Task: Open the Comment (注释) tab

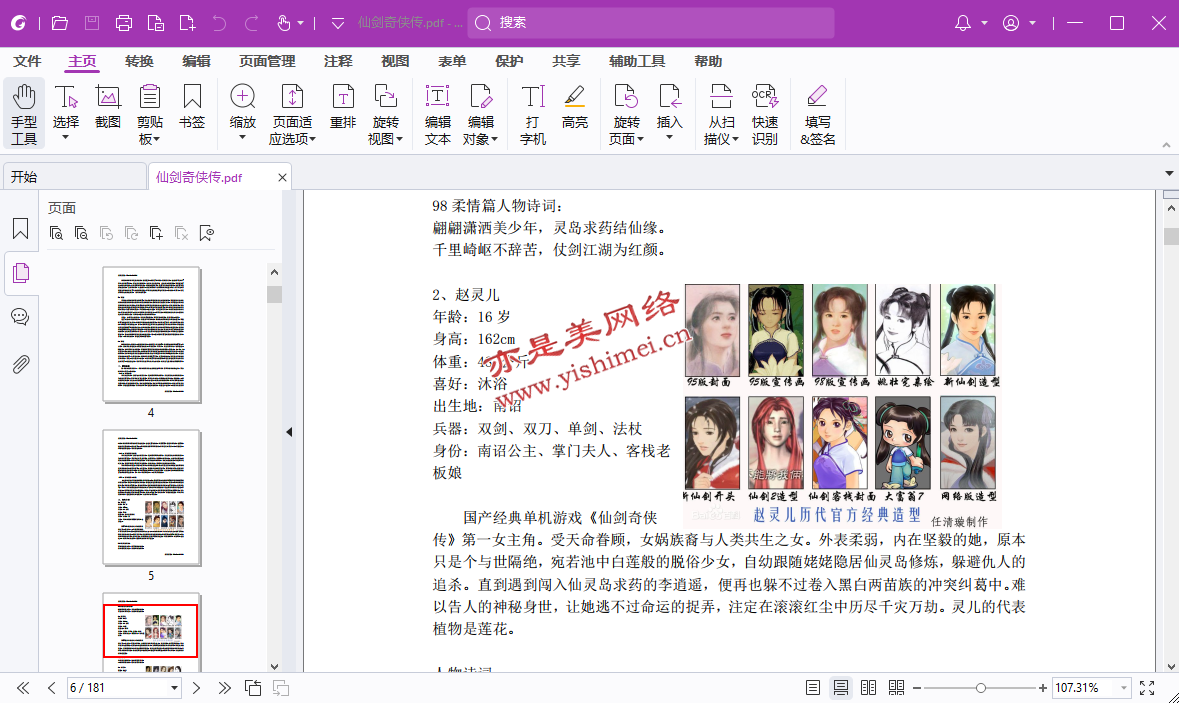Action: tap(338, 62)
